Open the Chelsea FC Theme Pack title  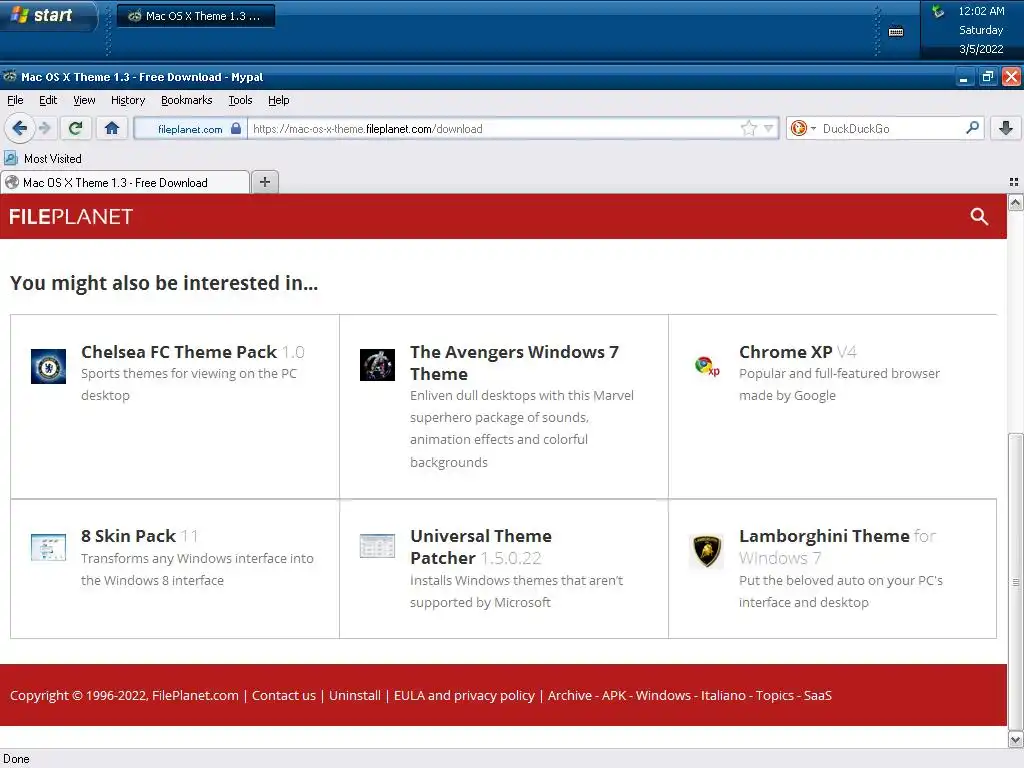[179, 352]
